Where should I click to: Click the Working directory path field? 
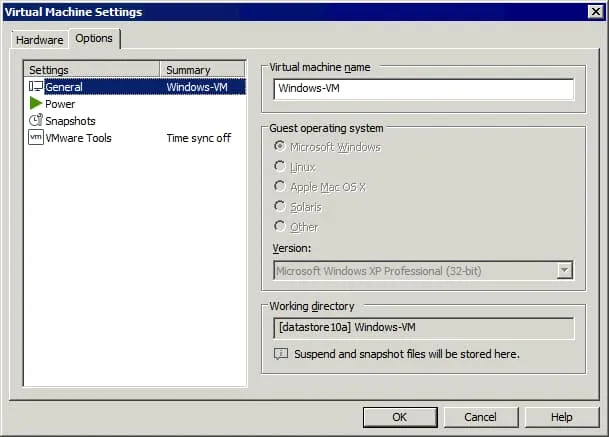click(x=423, y=329)
